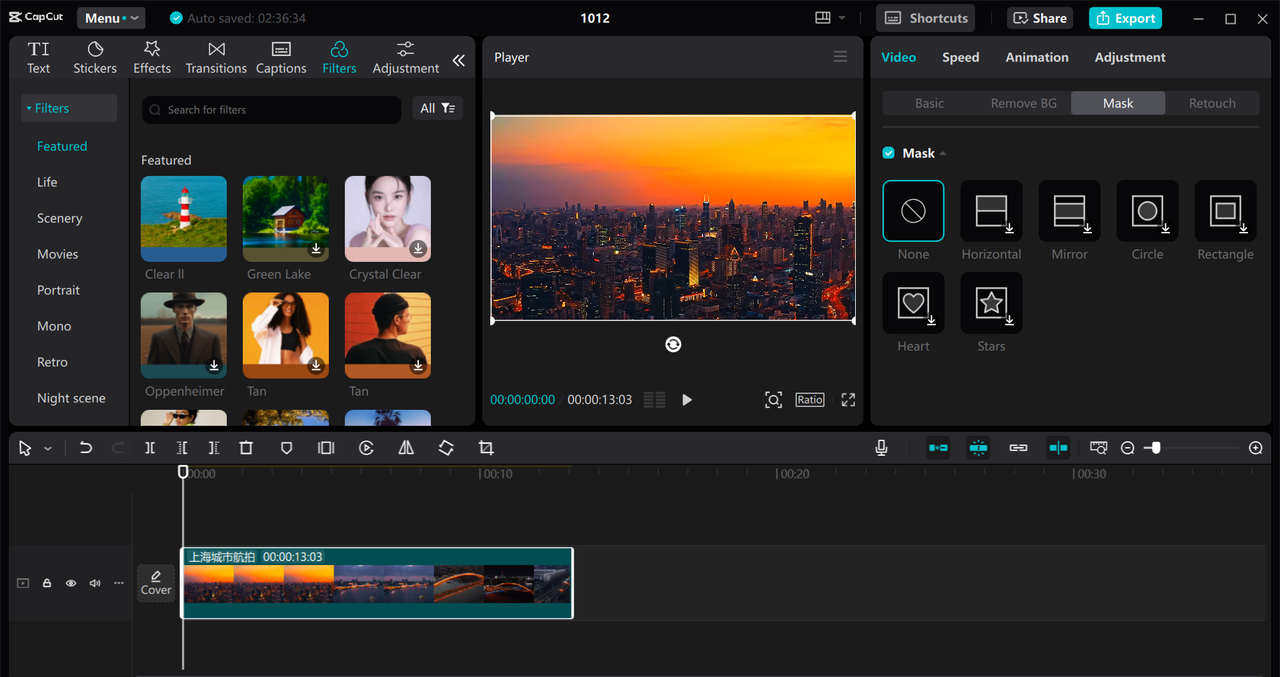Select the crop tool in the timeline toolbar

pyautogui.click(x=486, y=448)
